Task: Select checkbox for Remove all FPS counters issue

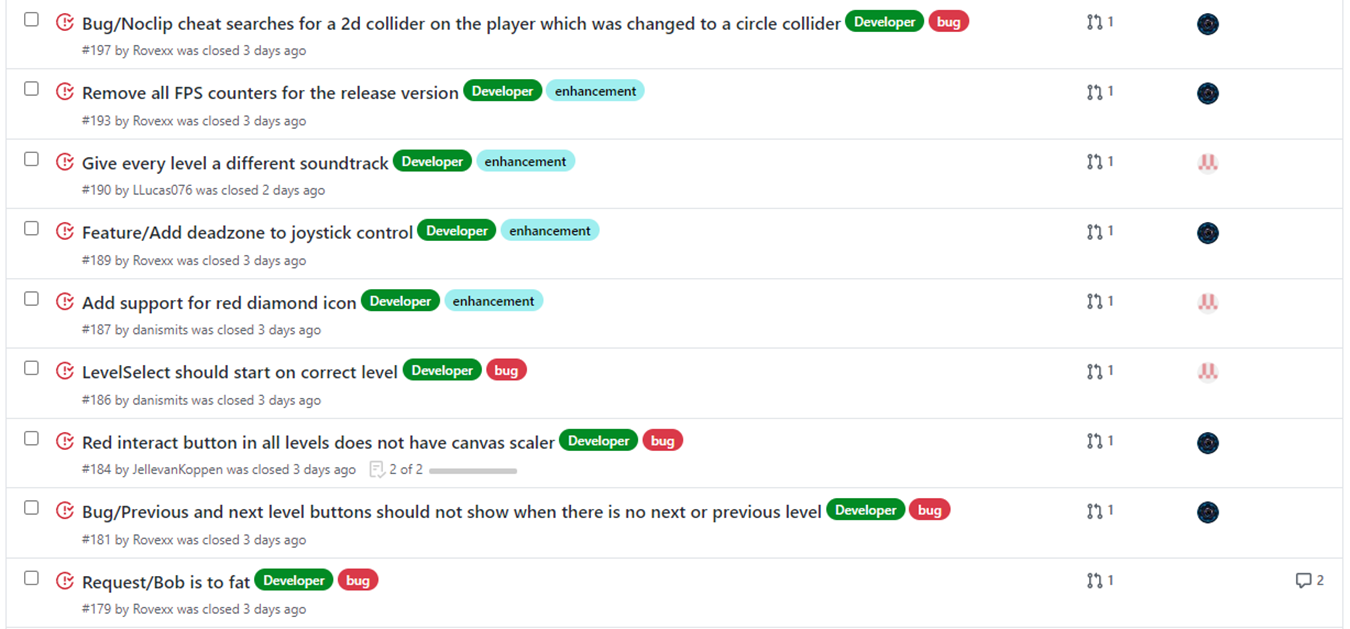Action: pos(31,89)
